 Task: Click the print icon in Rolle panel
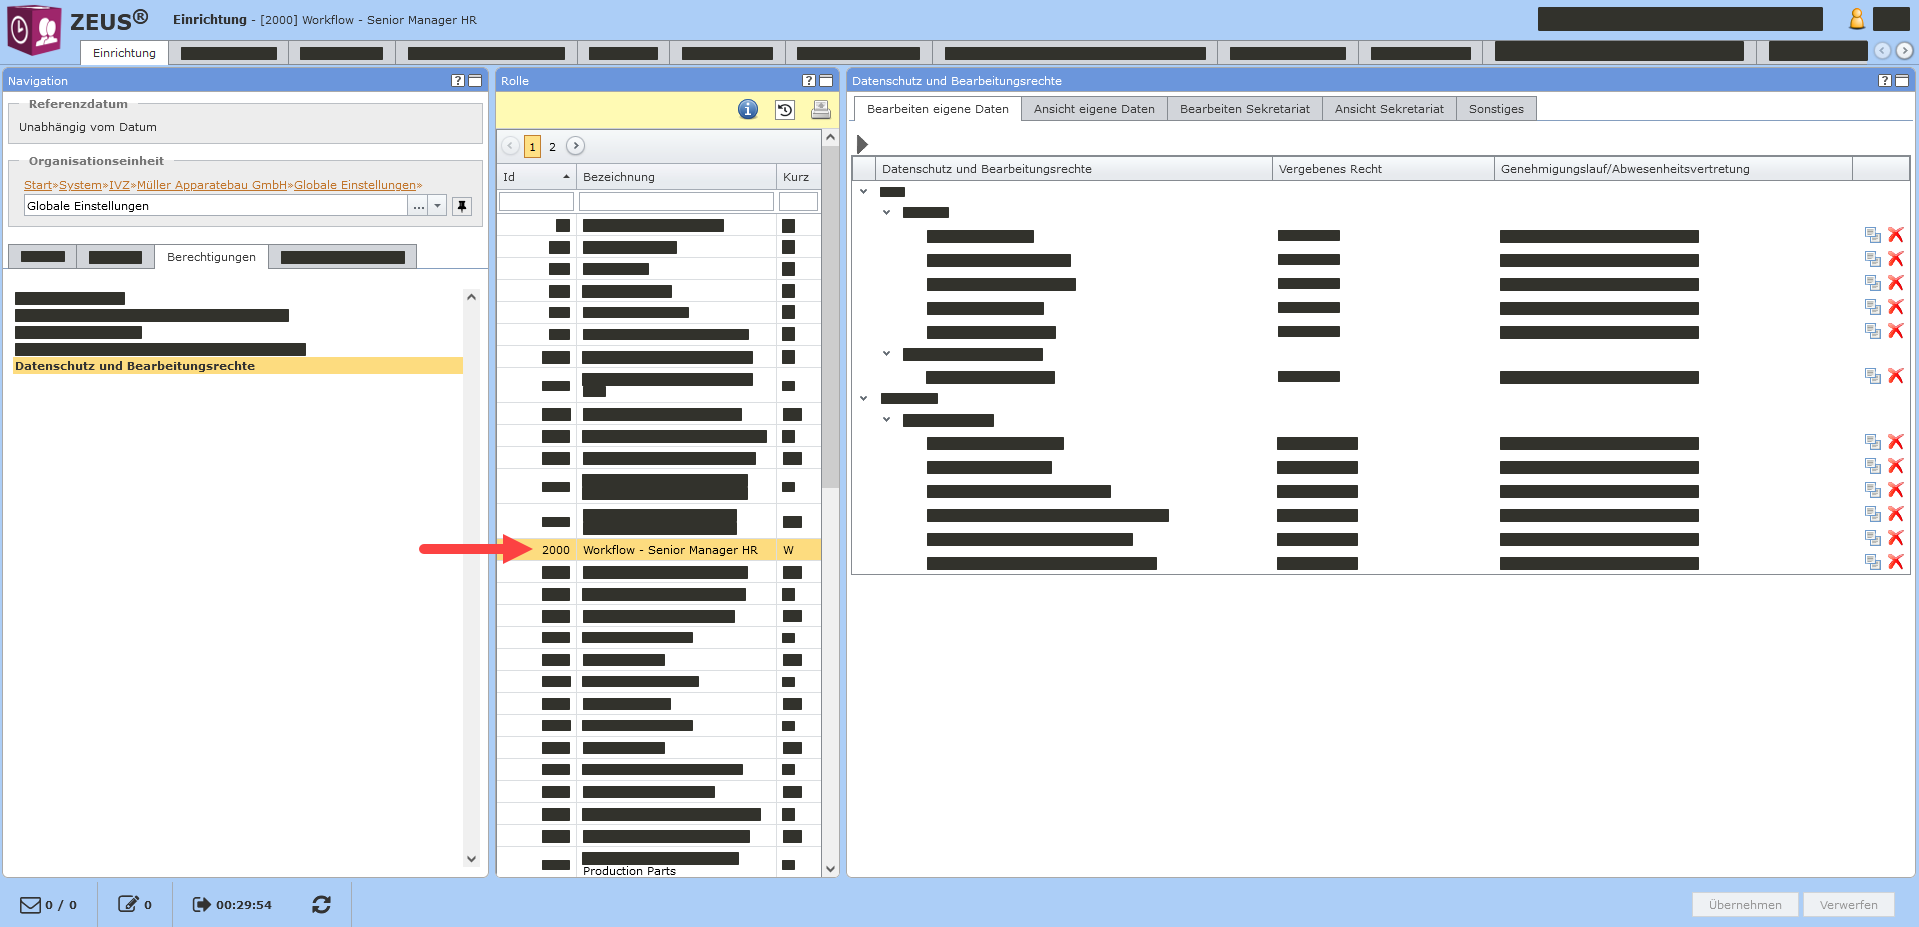[x=820, y=110]
